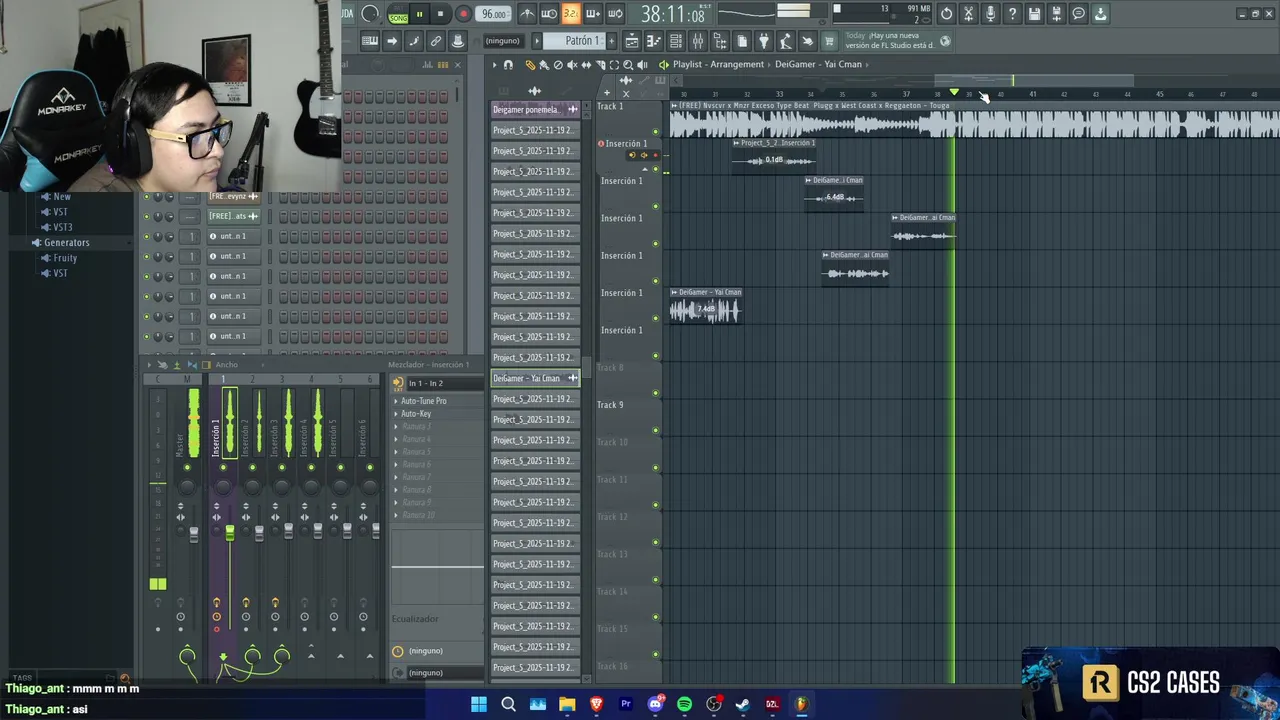Open Premiere Pro from the taskbar
This screenshot has width=1280, height=720.
[626, 704]
